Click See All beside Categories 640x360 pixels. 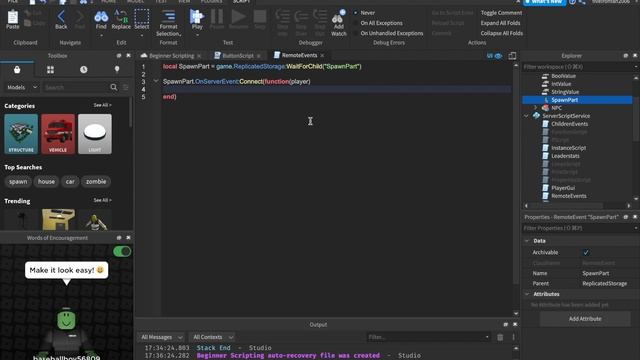coord(102,105)
